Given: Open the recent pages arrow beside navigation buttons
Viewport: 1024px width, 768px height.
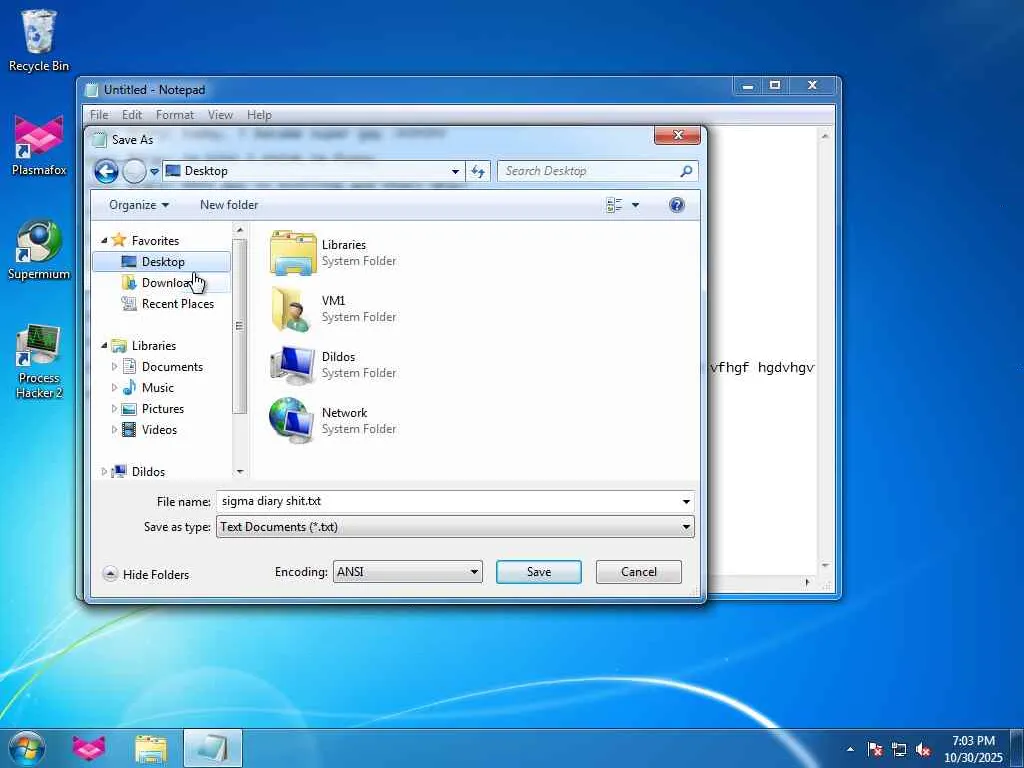Looking at the screenshot, I should click(x=154, y=171).
